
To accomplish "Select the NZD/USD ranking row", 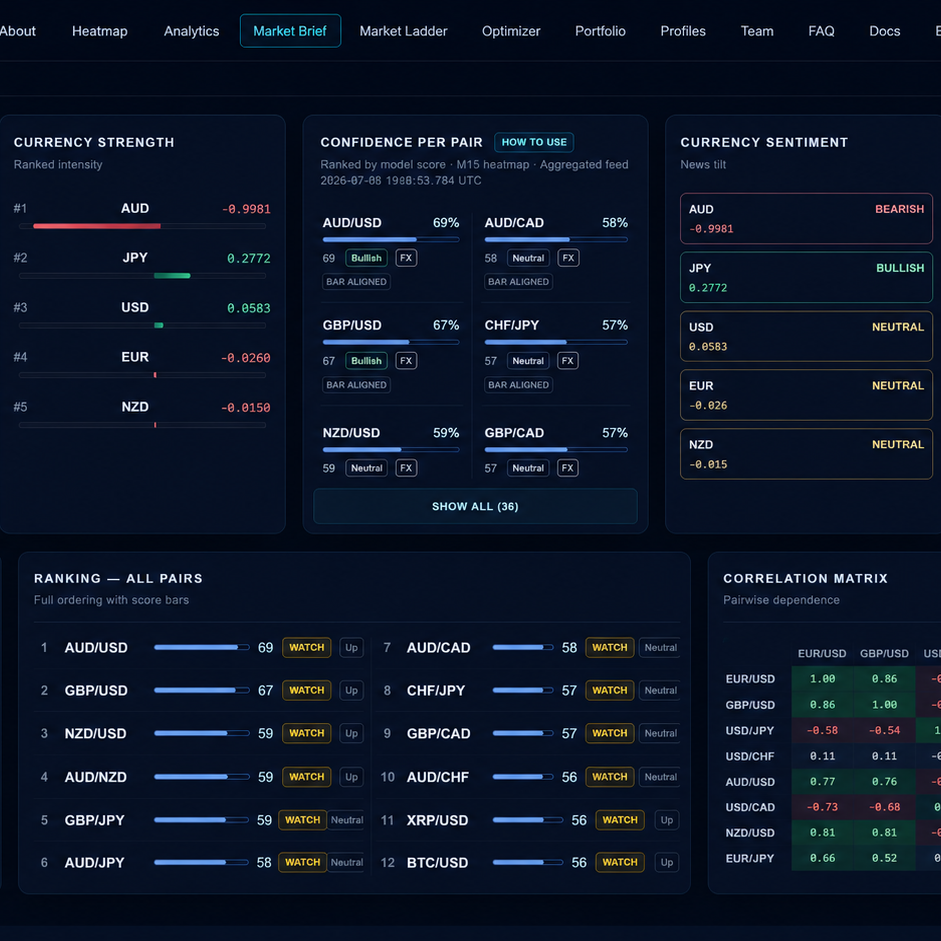I will [199, 733].
